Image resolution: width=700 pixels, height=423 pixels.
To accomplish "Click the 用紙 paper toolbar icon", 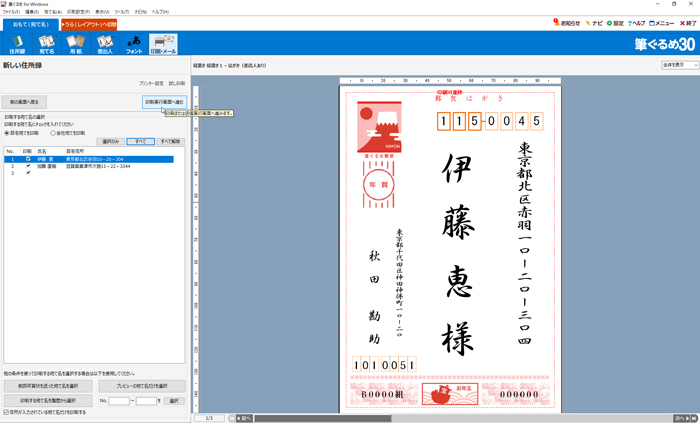I will coord(75,44).
